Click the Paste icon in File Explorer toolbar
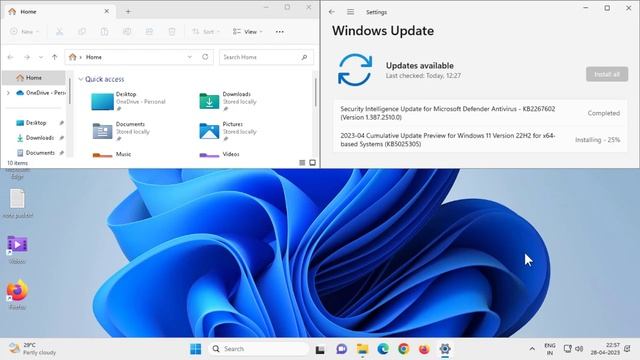 (x=104, y=31)
